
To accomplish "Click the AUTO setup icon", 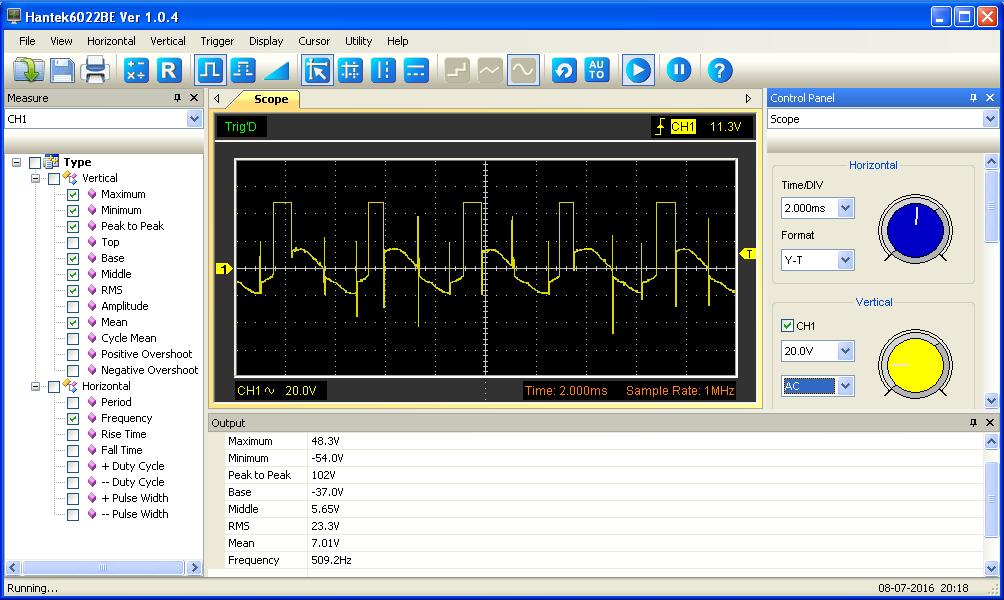I will click(597, 70).
